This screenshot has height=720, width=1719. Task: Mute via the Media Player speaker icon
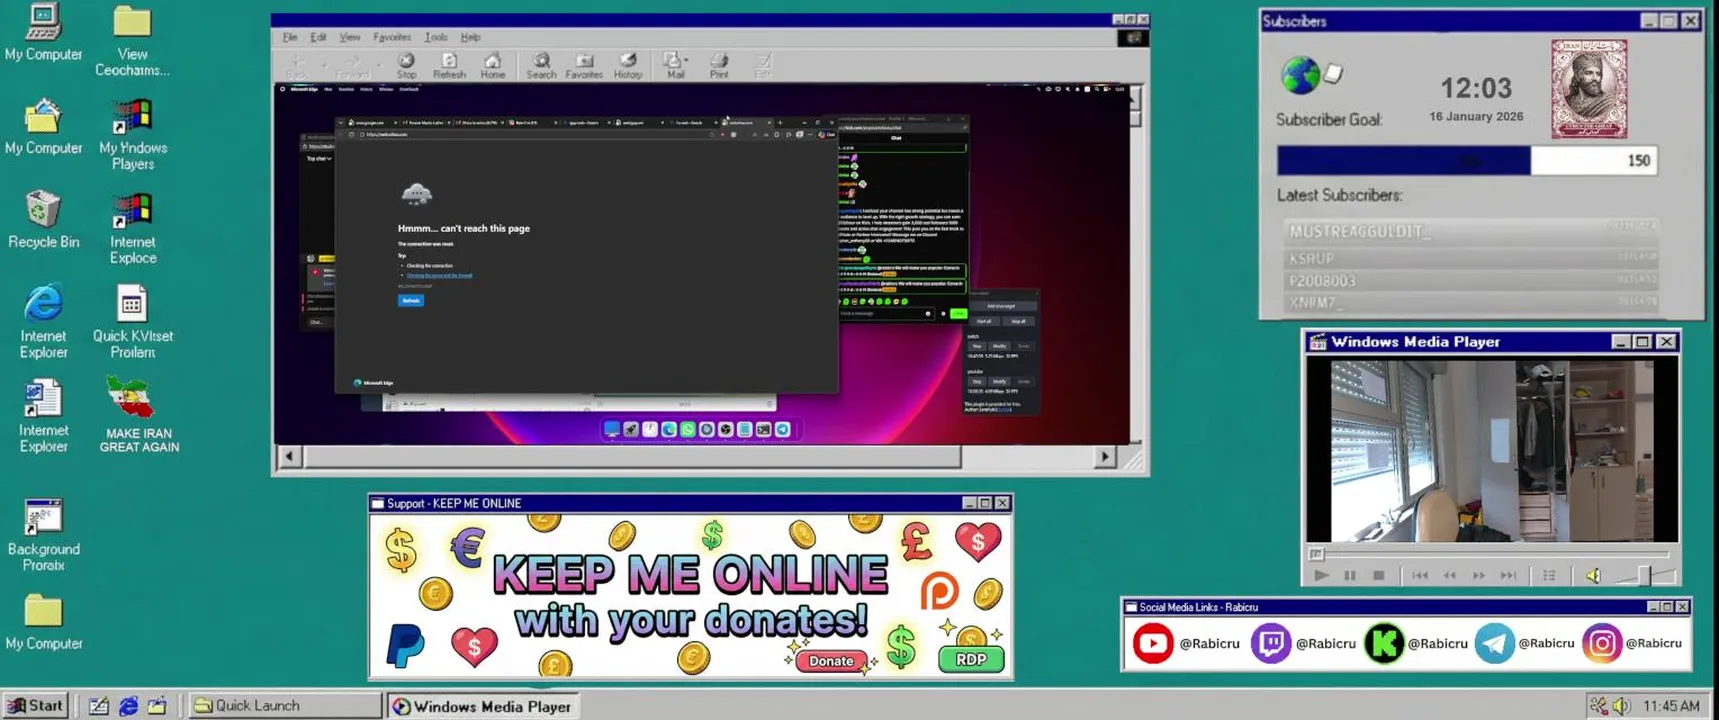pos(1593,575)
